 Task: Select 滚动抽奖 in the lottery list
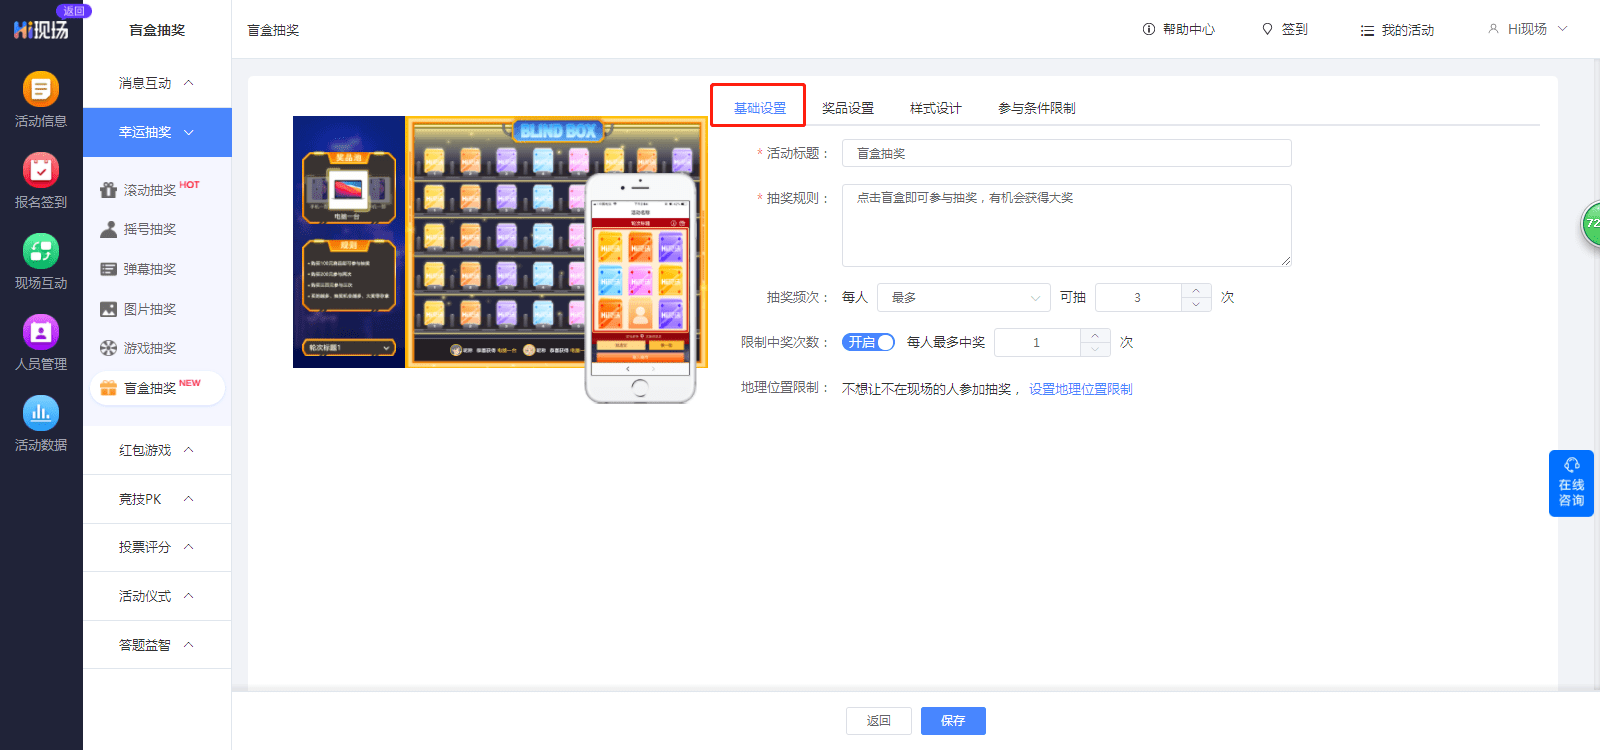150,190
